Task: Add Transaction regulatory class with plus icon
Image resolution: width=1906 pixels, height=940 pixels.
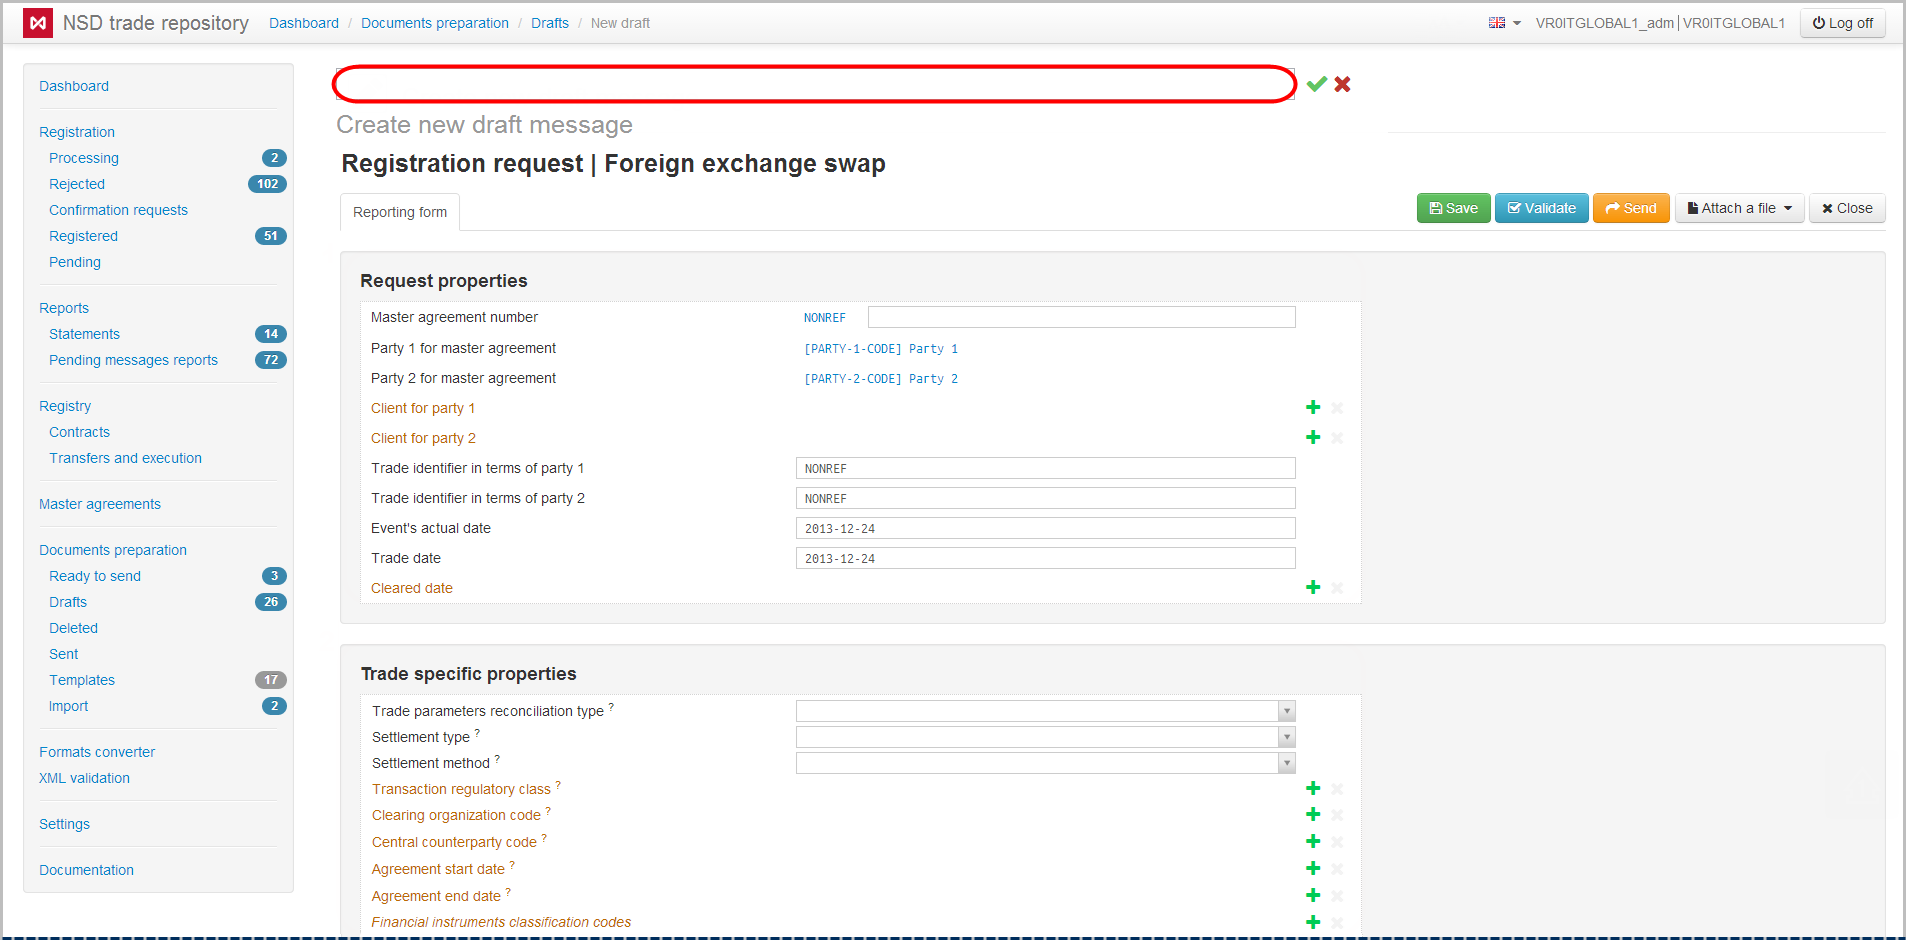Action: (x=1313, y=789)
